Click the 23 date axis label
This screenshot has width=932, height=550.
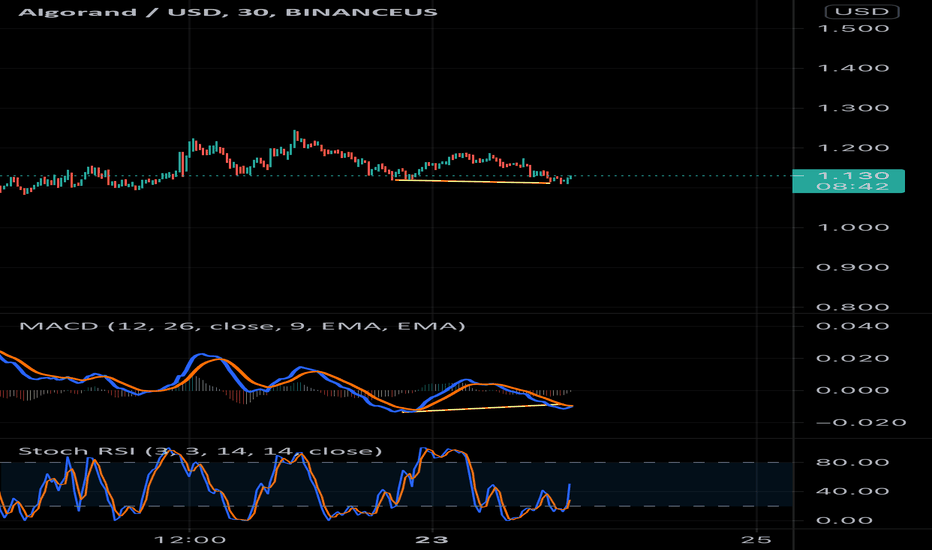tap(432, 540)
